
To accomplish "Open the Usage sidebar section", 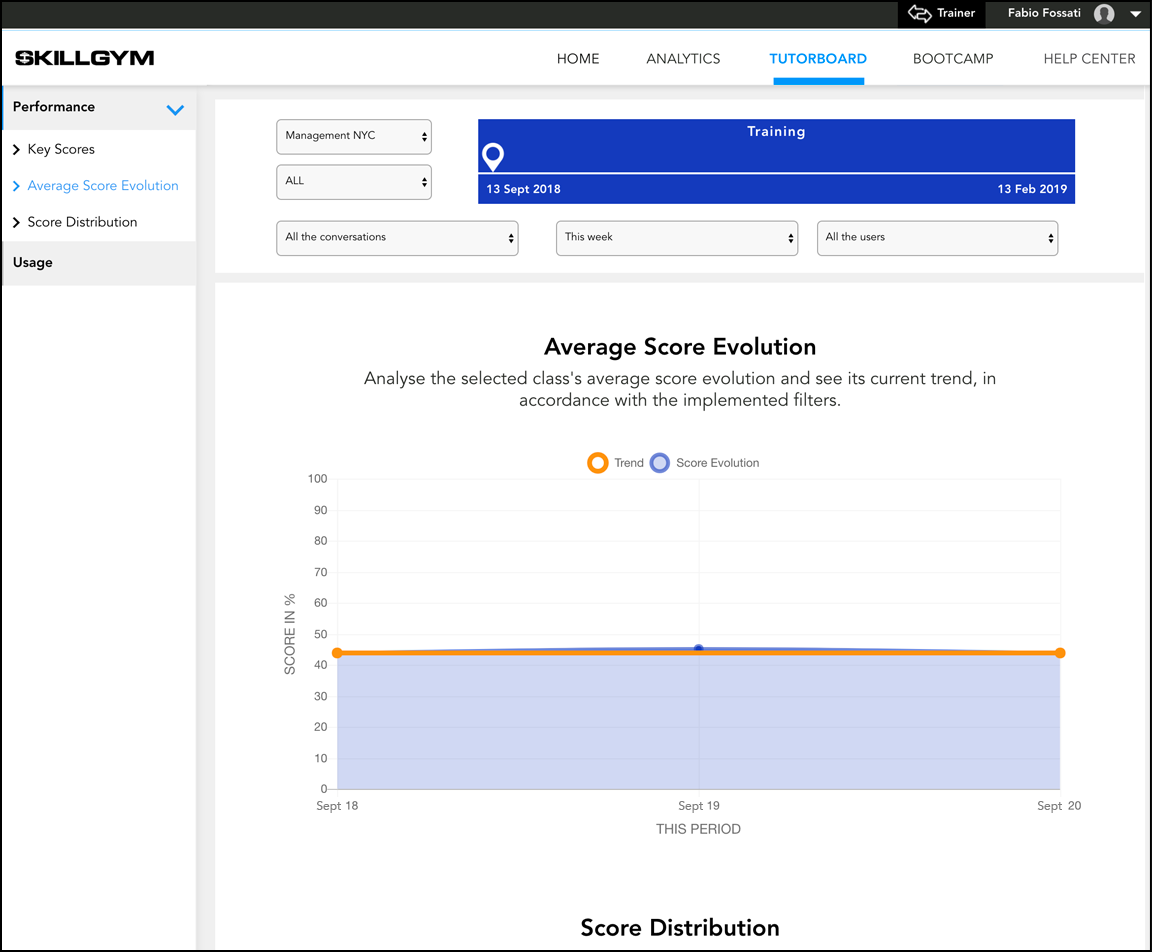I will pos(100,263).
